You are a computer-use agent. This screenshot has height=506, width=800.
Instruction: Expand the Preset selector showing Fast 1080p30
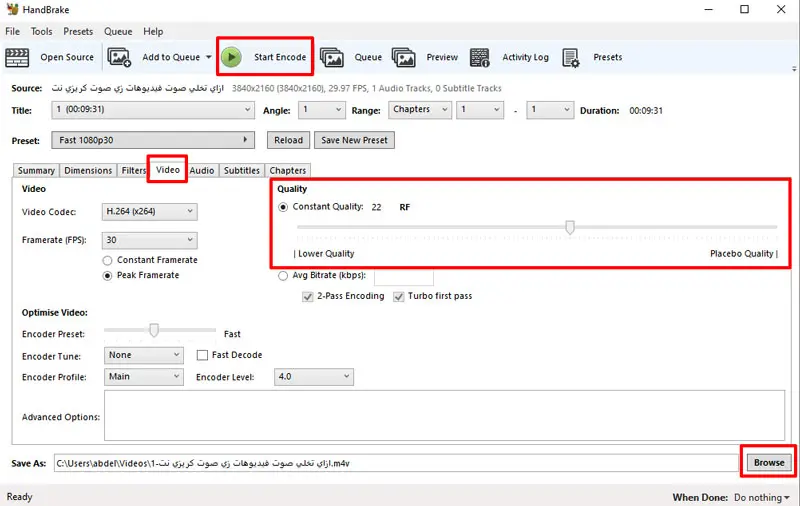(153, 140)
